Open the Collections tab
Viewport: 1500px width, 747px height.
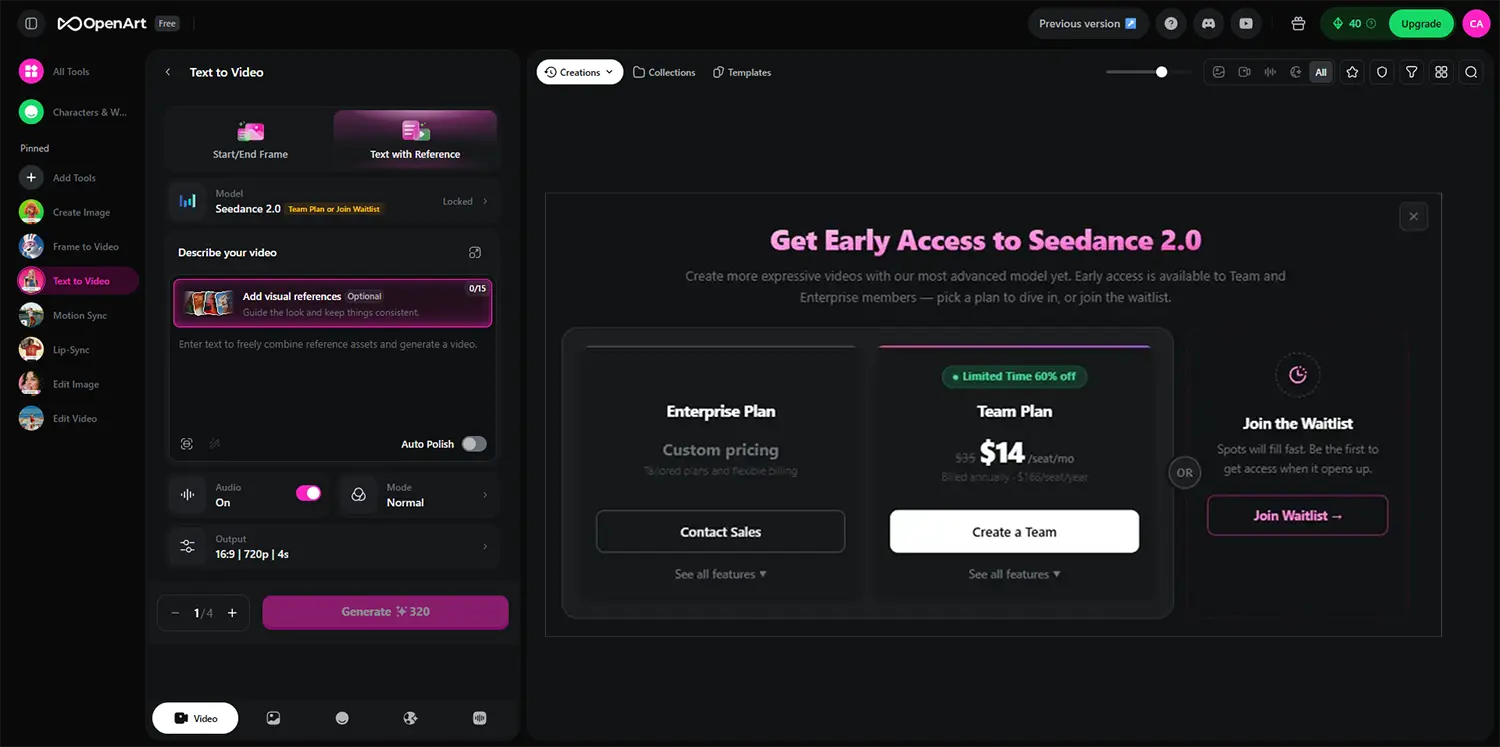pos(664,72)
